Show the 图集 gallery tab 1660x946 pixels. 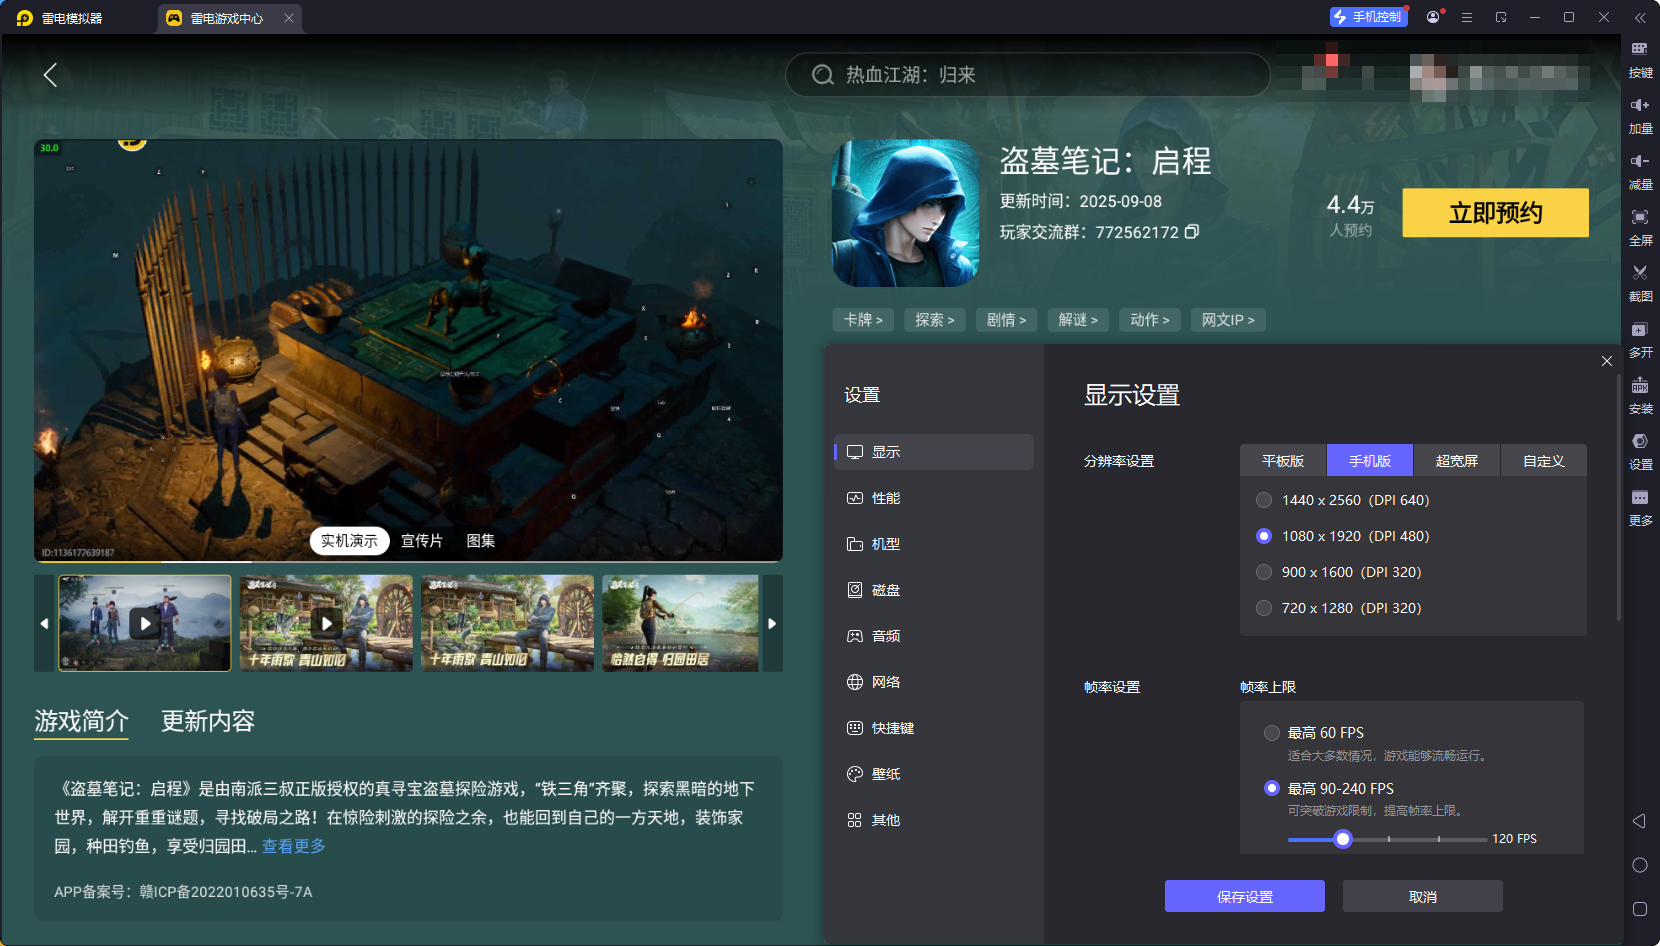pos(481,541)
